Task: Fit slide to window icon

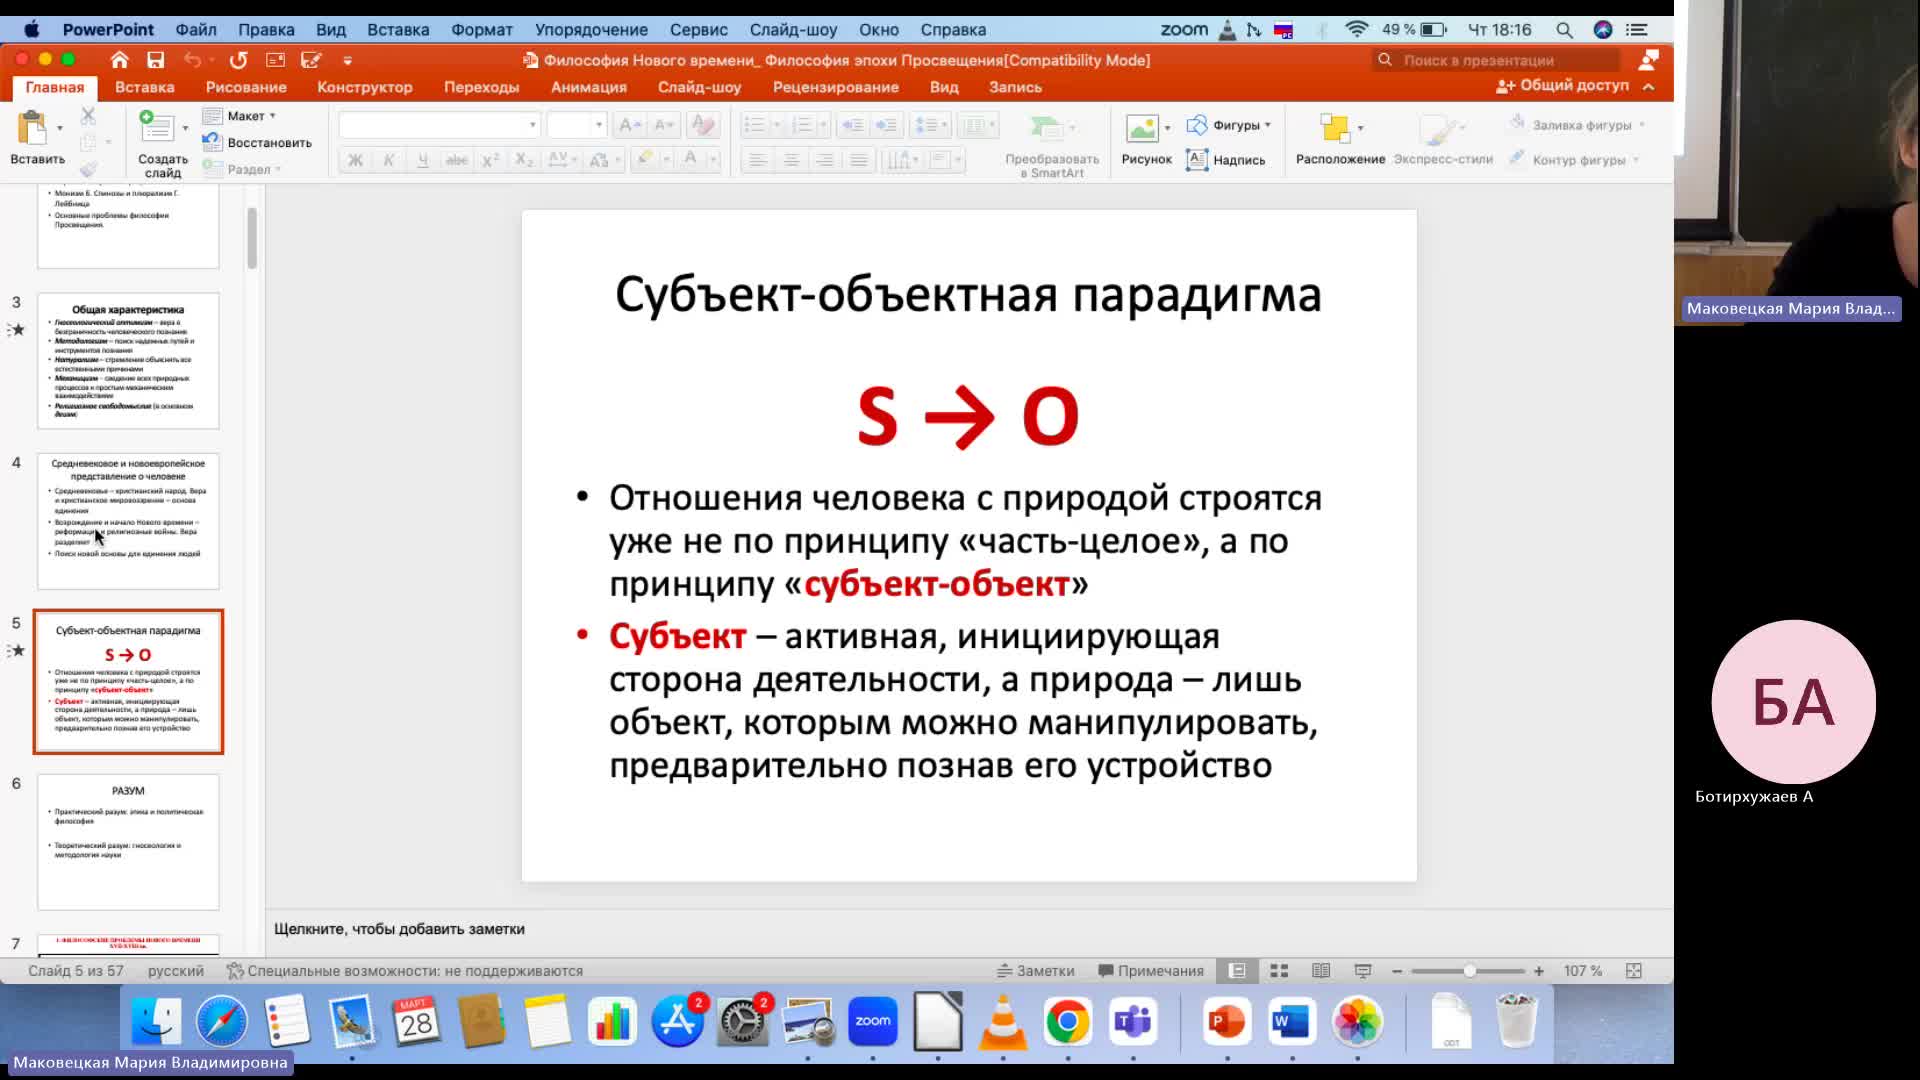Action: 1634,971
